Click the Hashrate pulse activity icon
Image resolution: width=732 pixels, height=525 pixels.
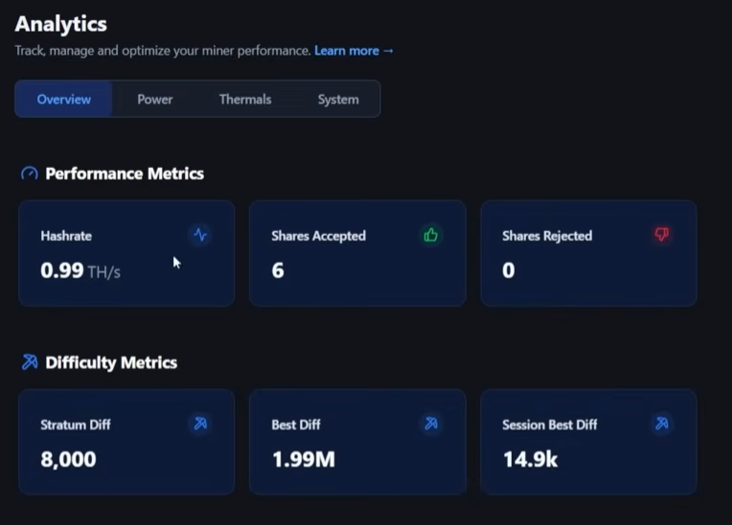coord(200,235)
